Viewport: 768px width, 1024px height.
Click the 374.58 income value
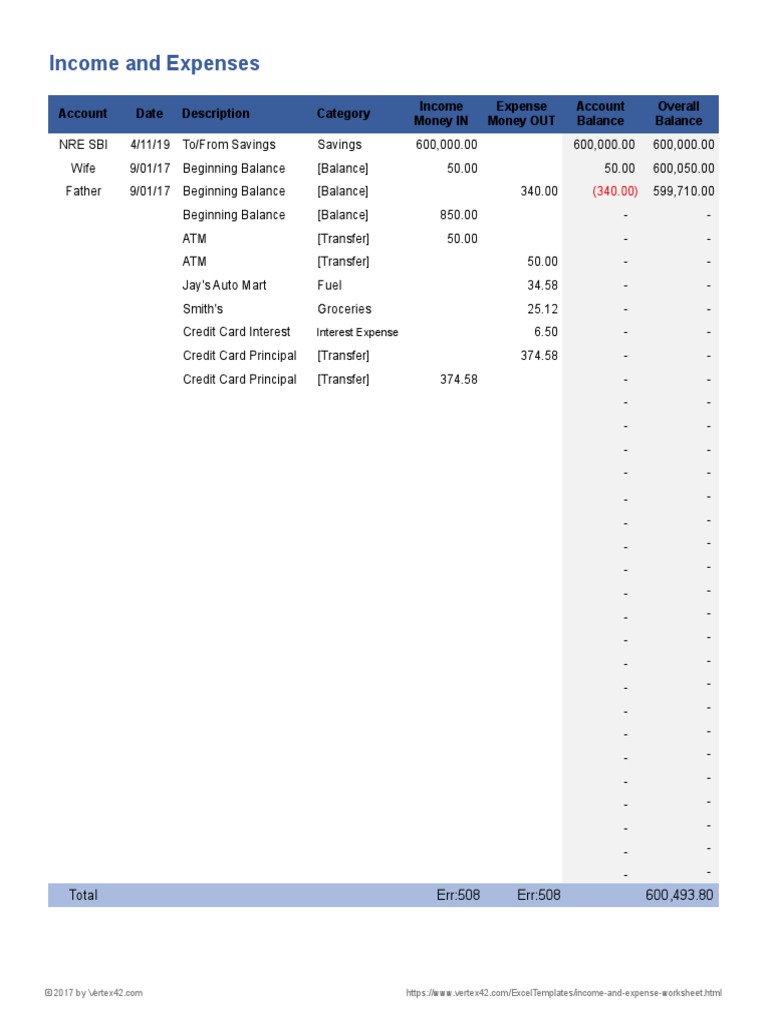pyautogui.click(x=458, y=379)
